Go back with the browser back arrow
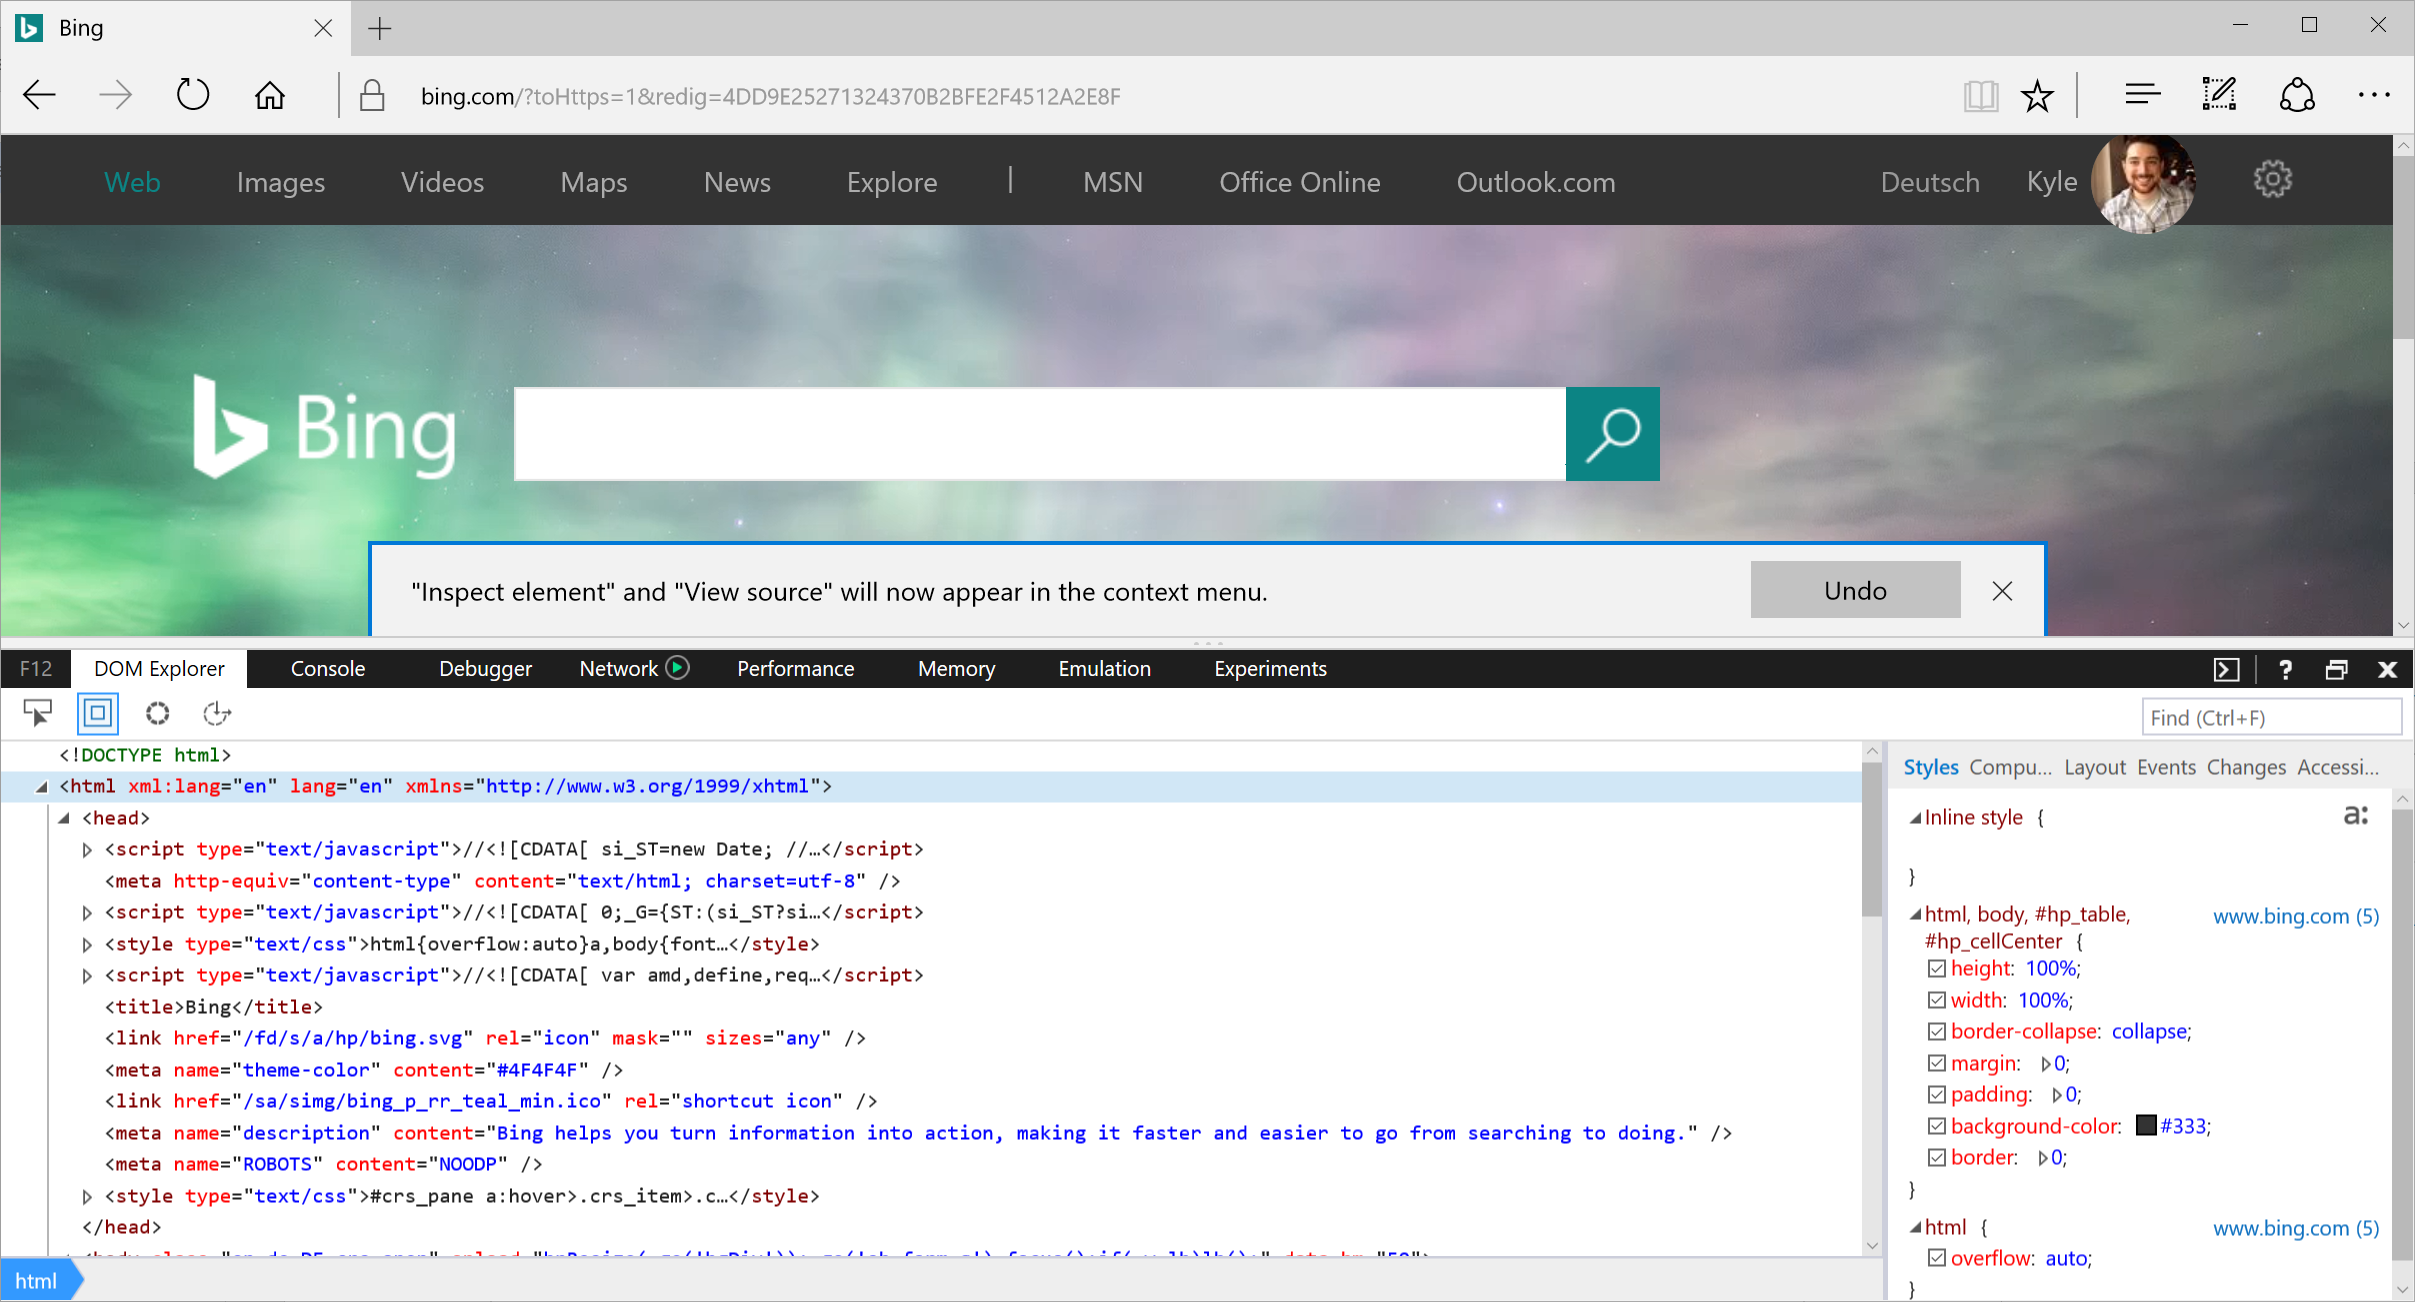Screen dimensions: 2415x1302 [x=39, y=96]
